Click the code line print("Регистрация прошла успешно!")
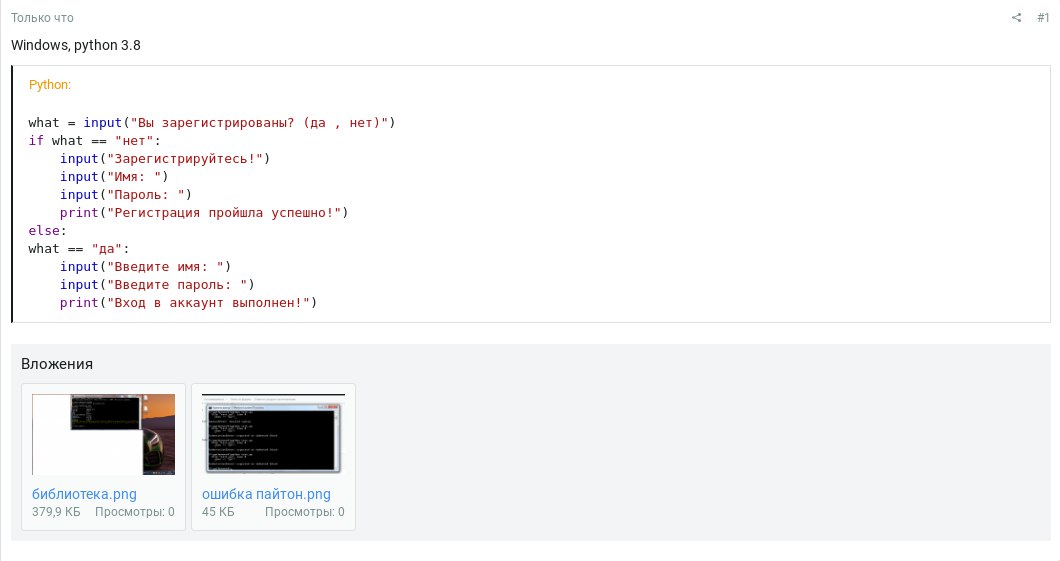1060x561 pixels. [204, 212]
